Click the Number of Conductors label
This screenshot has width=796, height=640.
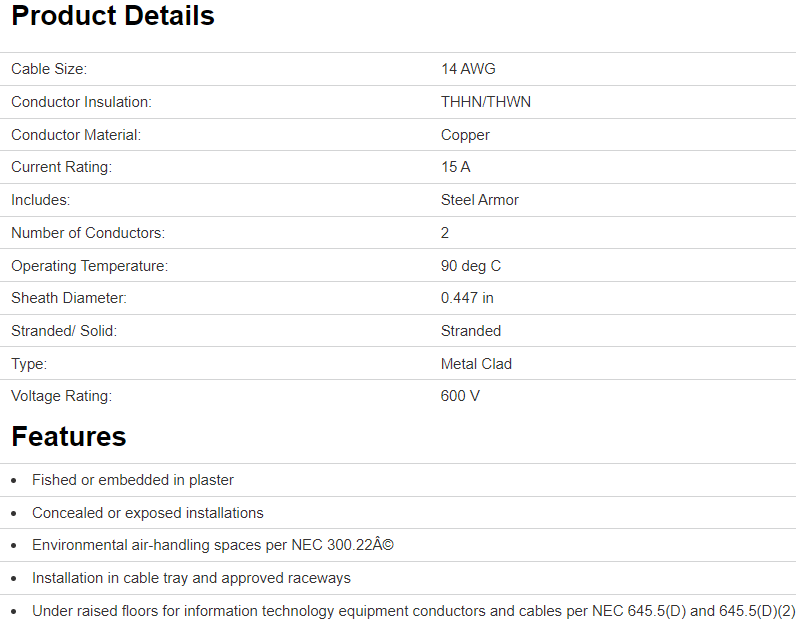click(x=88, y=233)
